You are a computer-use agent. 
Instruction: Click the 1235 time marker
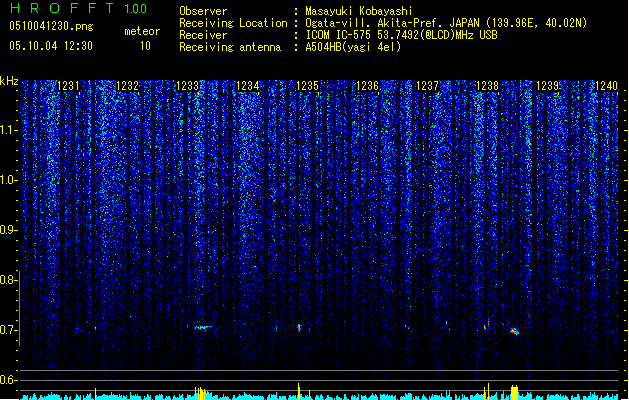point(308,86)
